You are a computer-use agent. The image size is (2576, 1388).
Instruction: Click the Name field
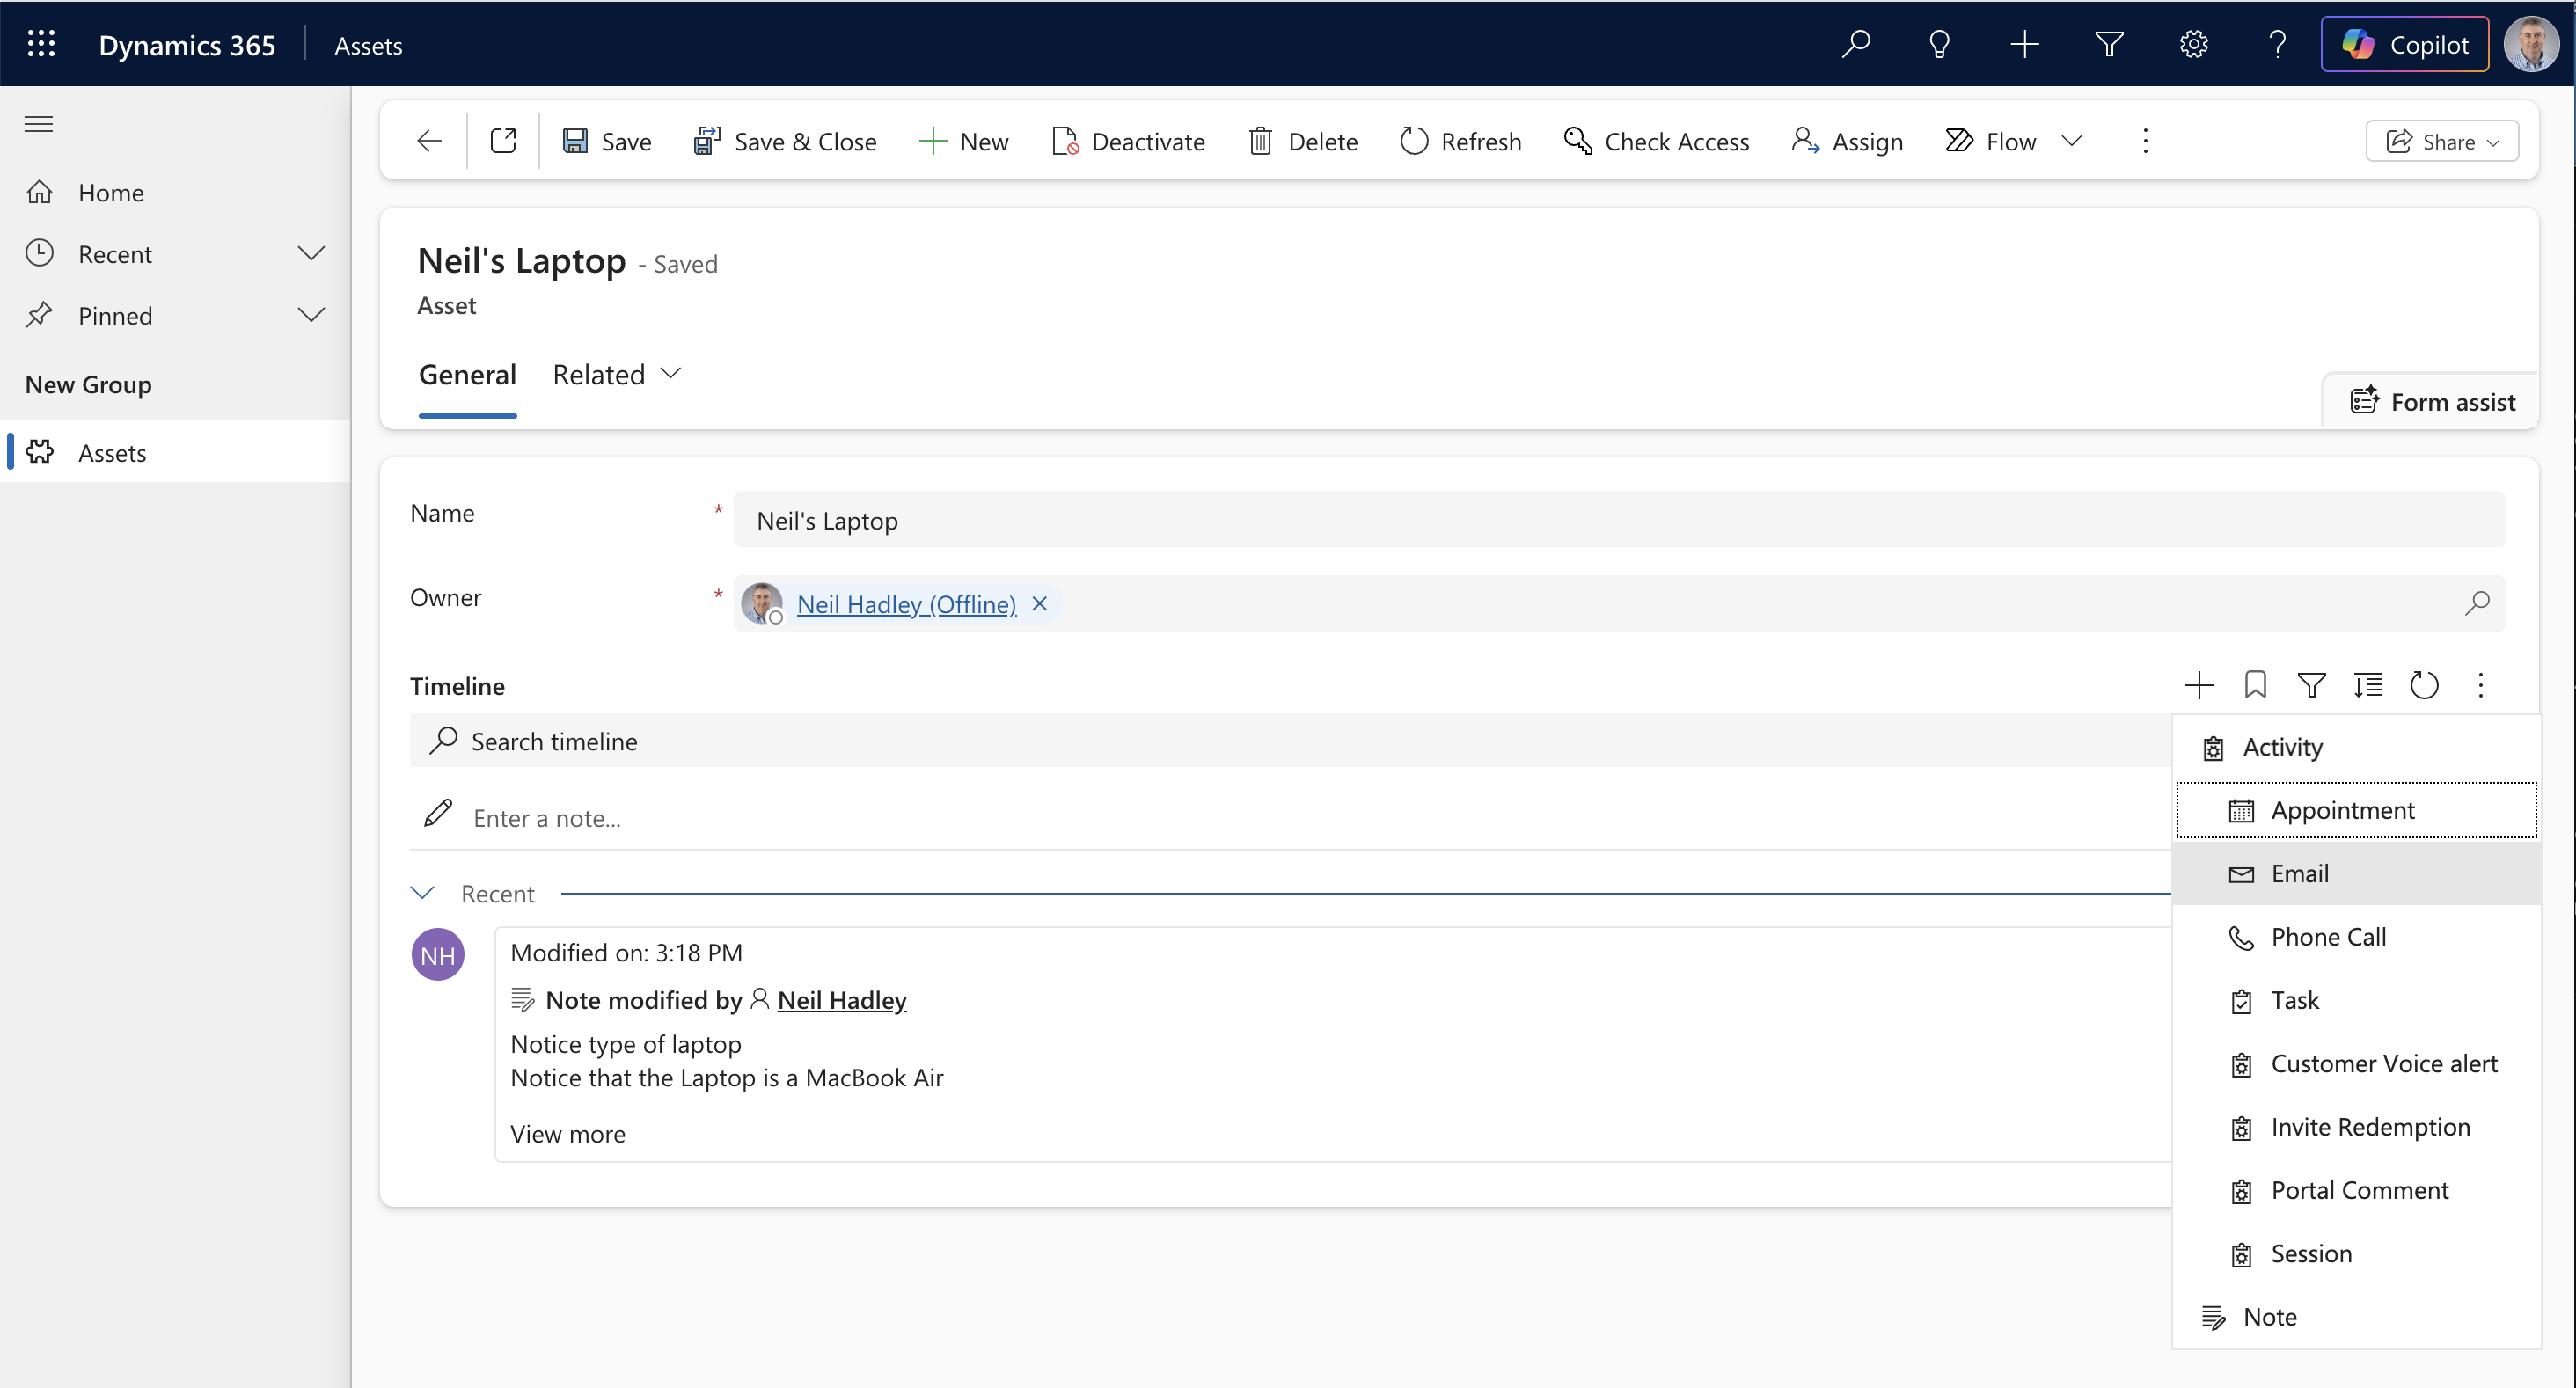[1618, 520]
